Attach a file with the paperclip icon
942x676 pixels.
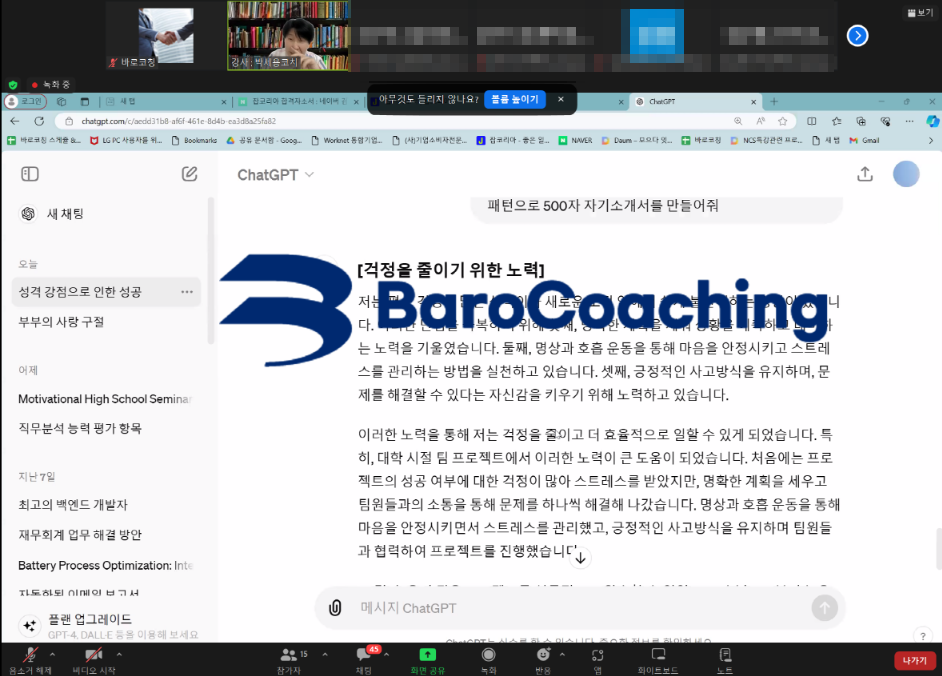[x=336, y=607]
